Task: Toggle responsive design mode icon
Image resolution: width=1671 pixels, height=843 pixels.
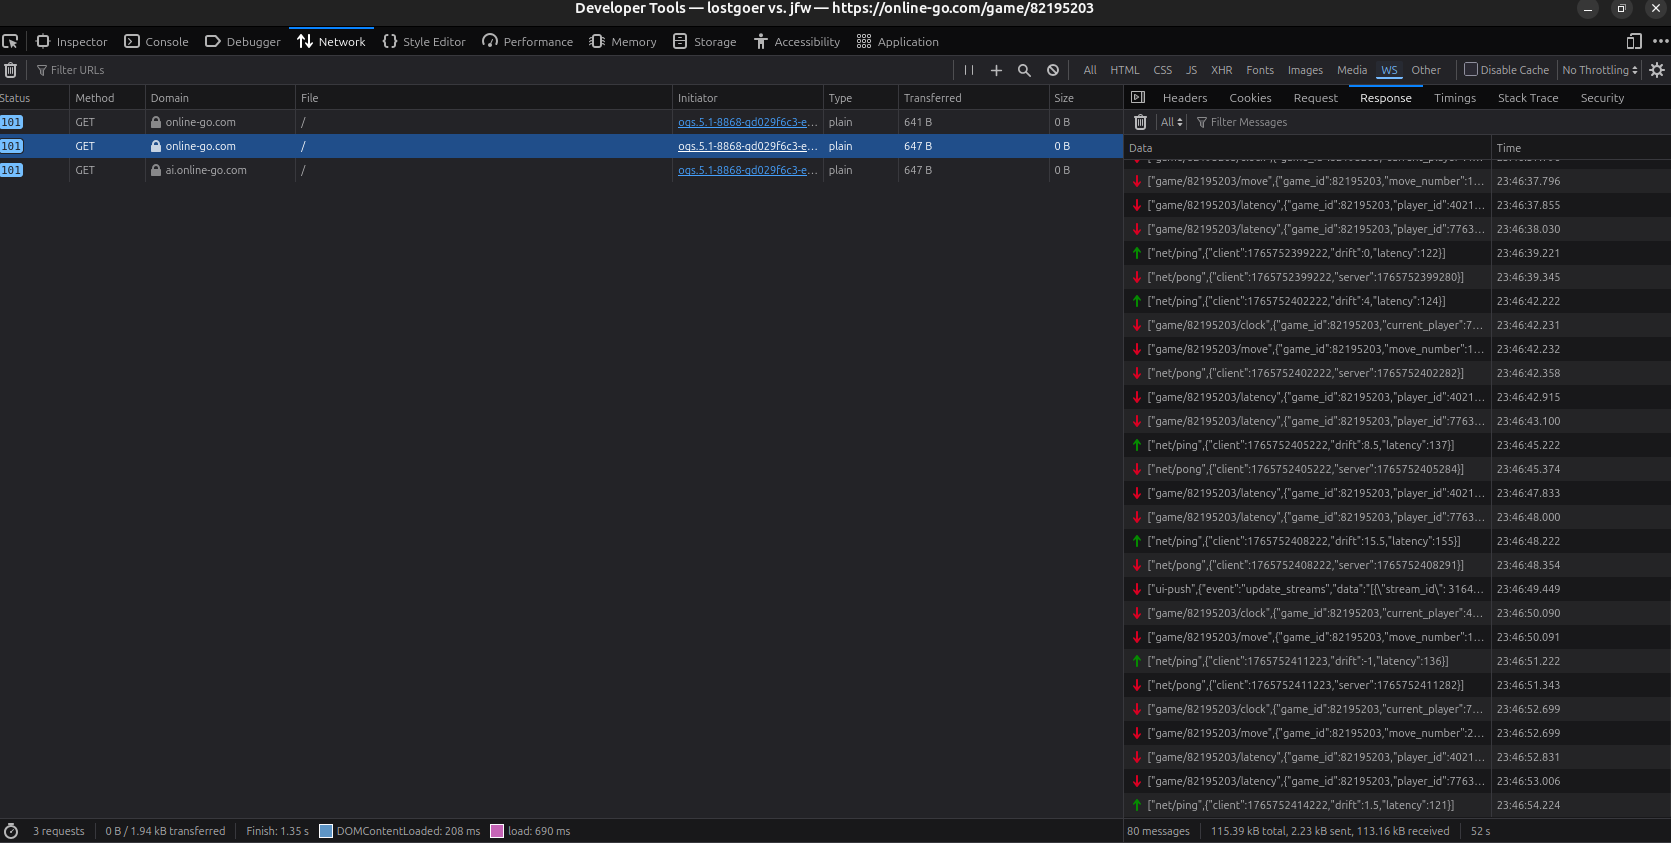Action: tap(1634, 42)
